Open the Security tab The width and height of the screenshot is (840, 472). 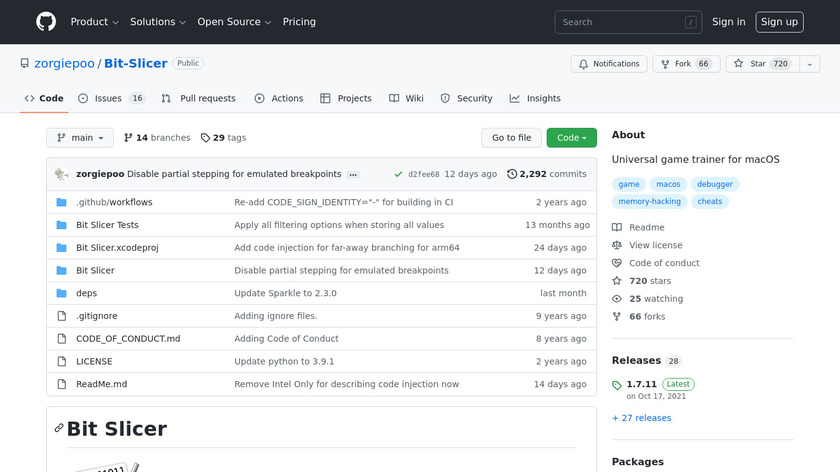(x=466, y=99)
